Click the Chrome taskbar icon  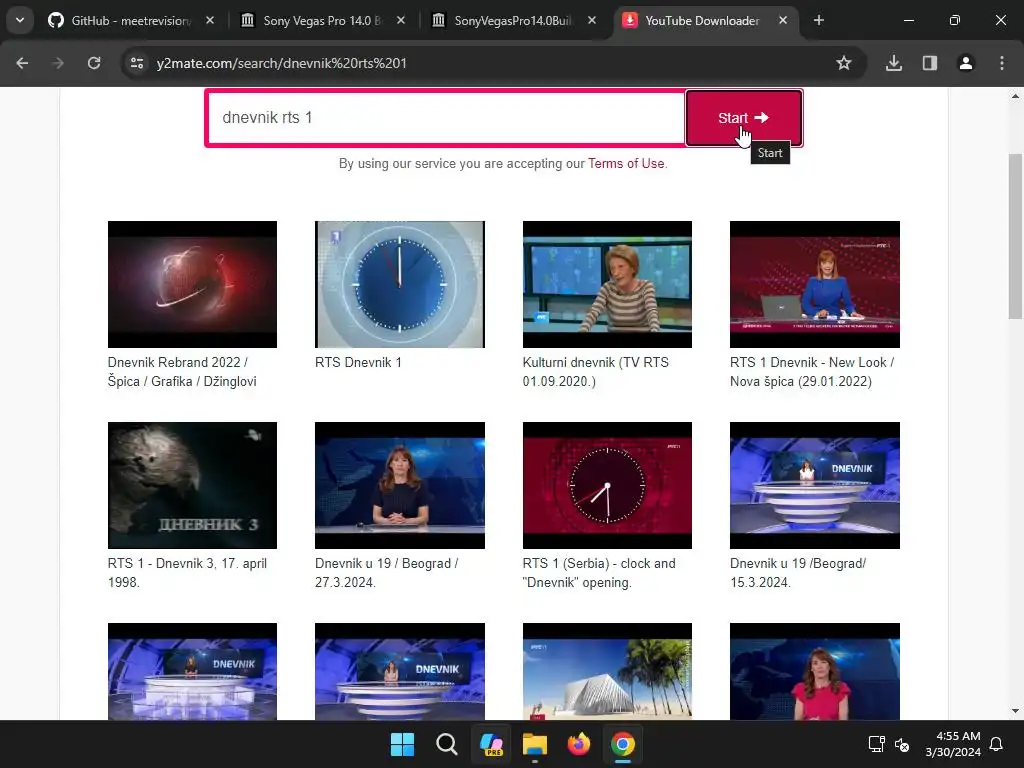point(623,744)
